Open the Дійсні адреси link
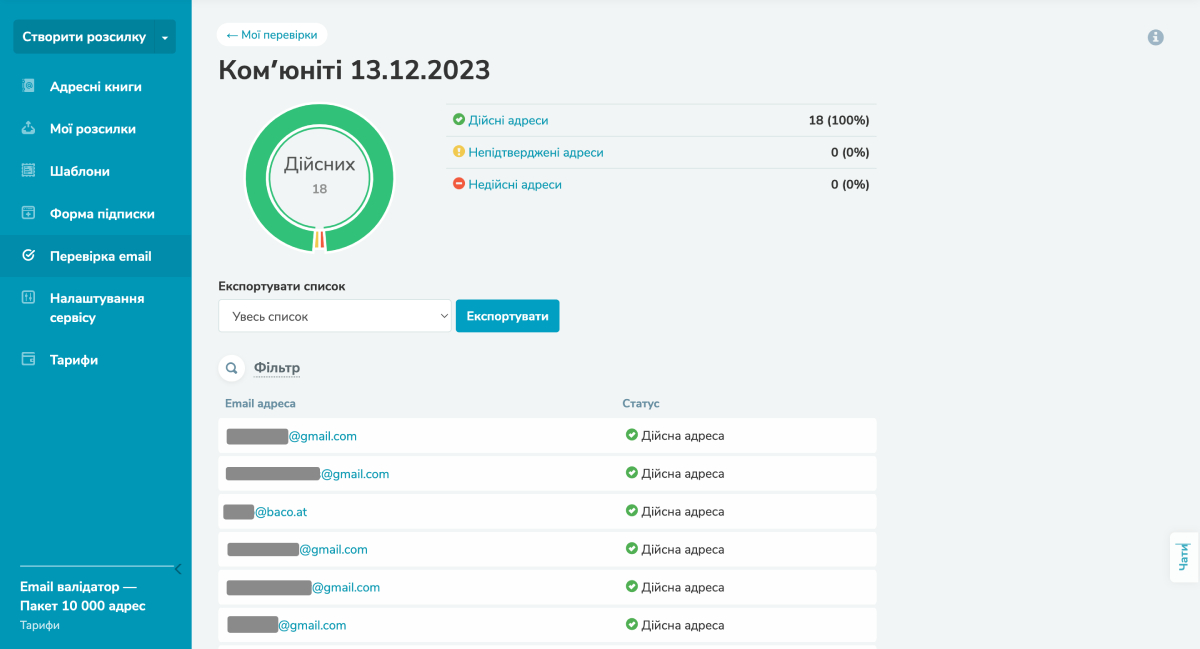Viewport: 1200px width, 649px height. (508, 120)
